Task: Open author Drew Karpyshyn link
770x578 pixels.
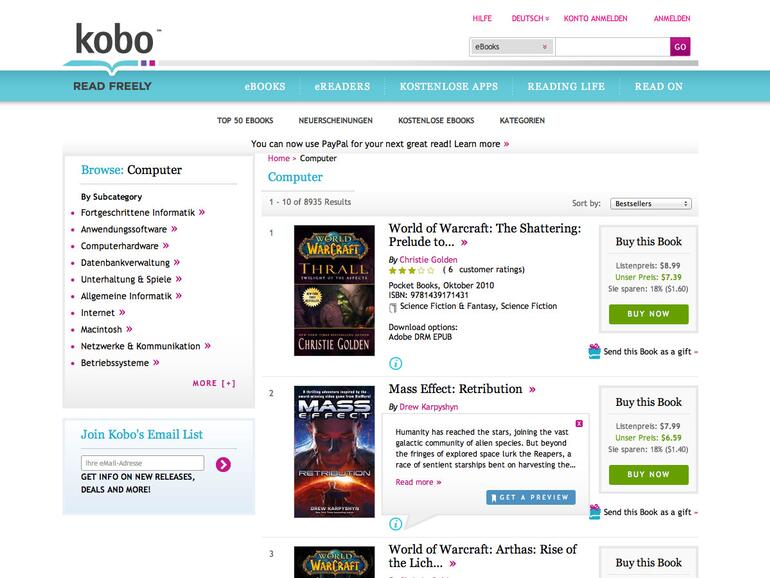Action: (x=428, y=407)
